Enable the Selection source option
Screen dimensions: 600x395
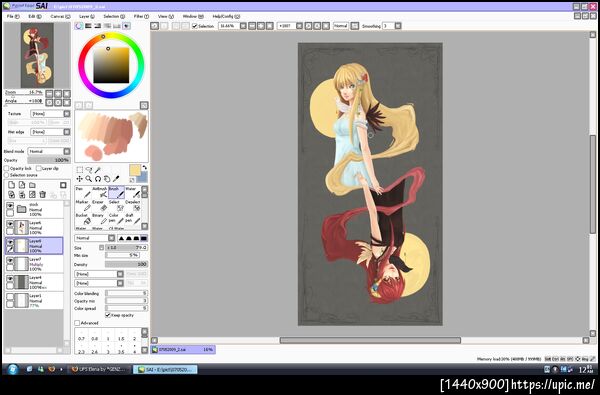7,175
